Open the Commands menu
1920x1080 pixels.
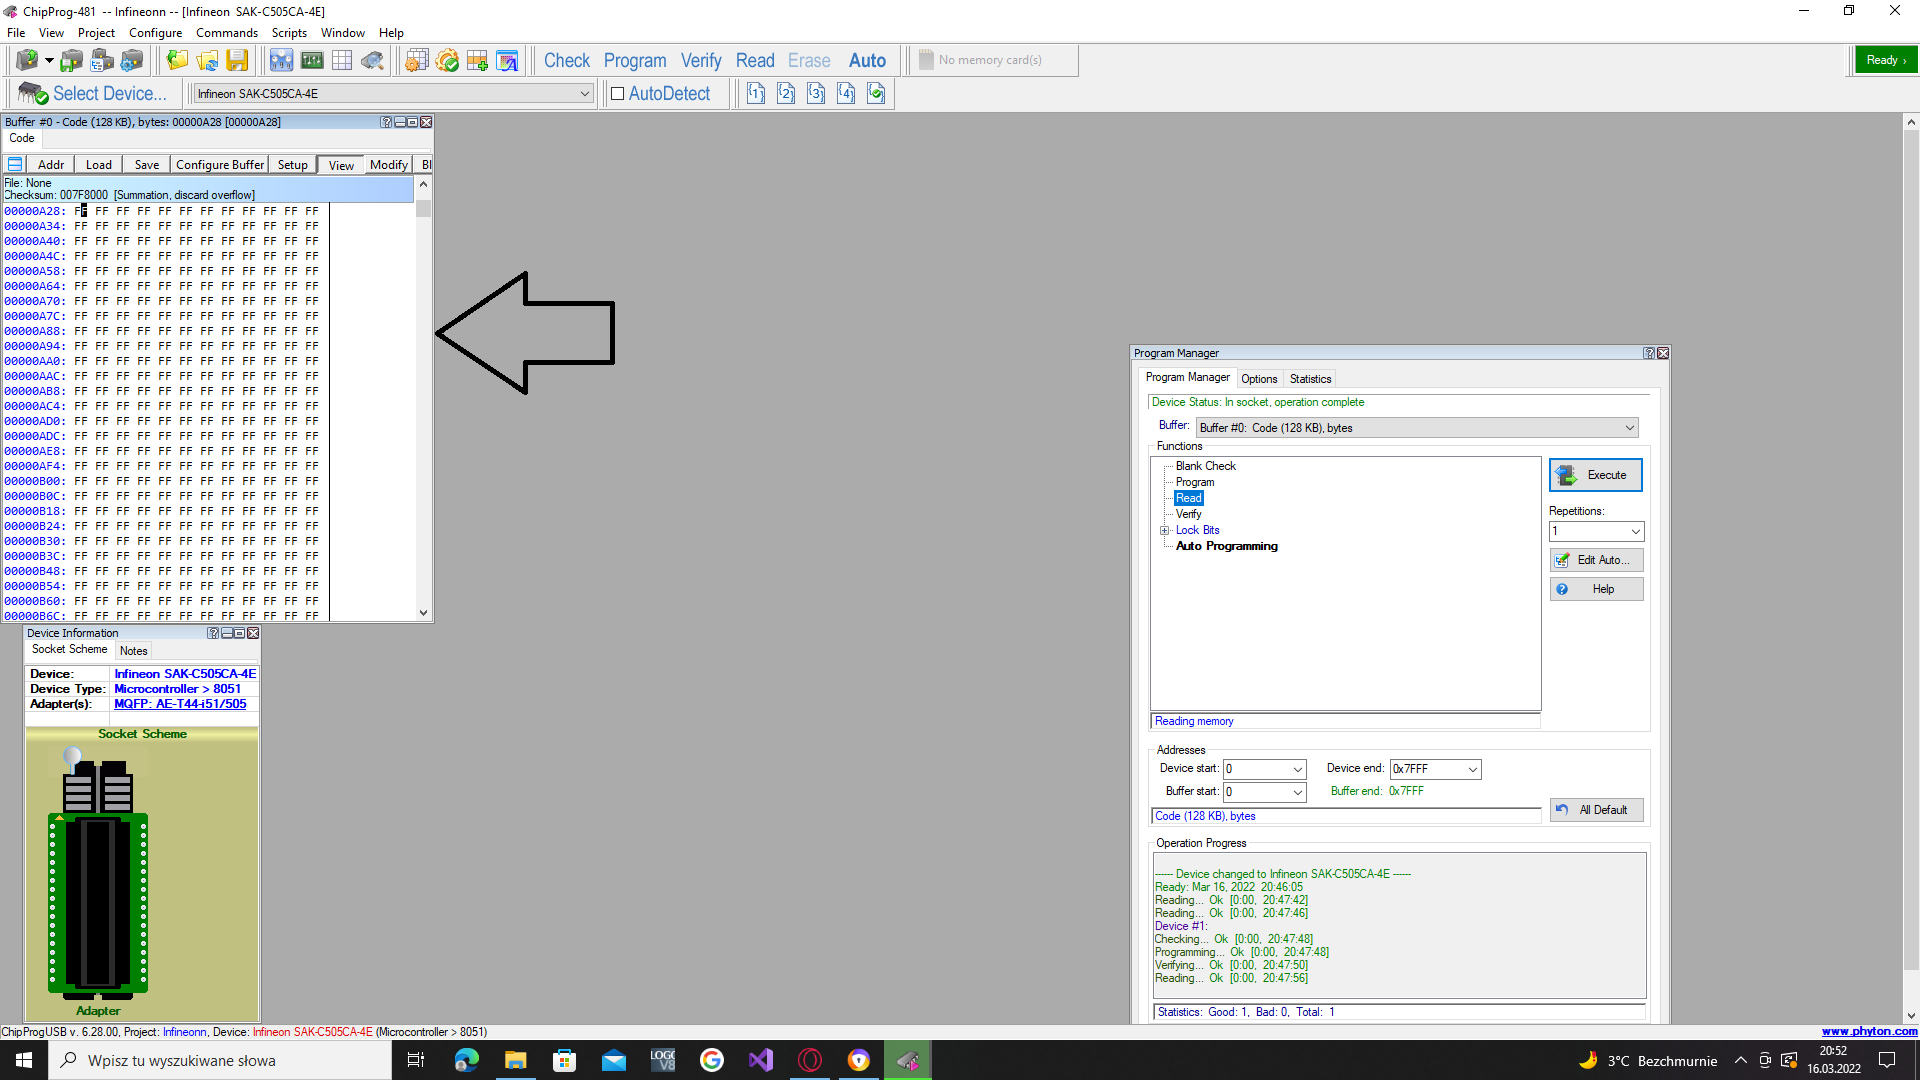click(226, 33)
